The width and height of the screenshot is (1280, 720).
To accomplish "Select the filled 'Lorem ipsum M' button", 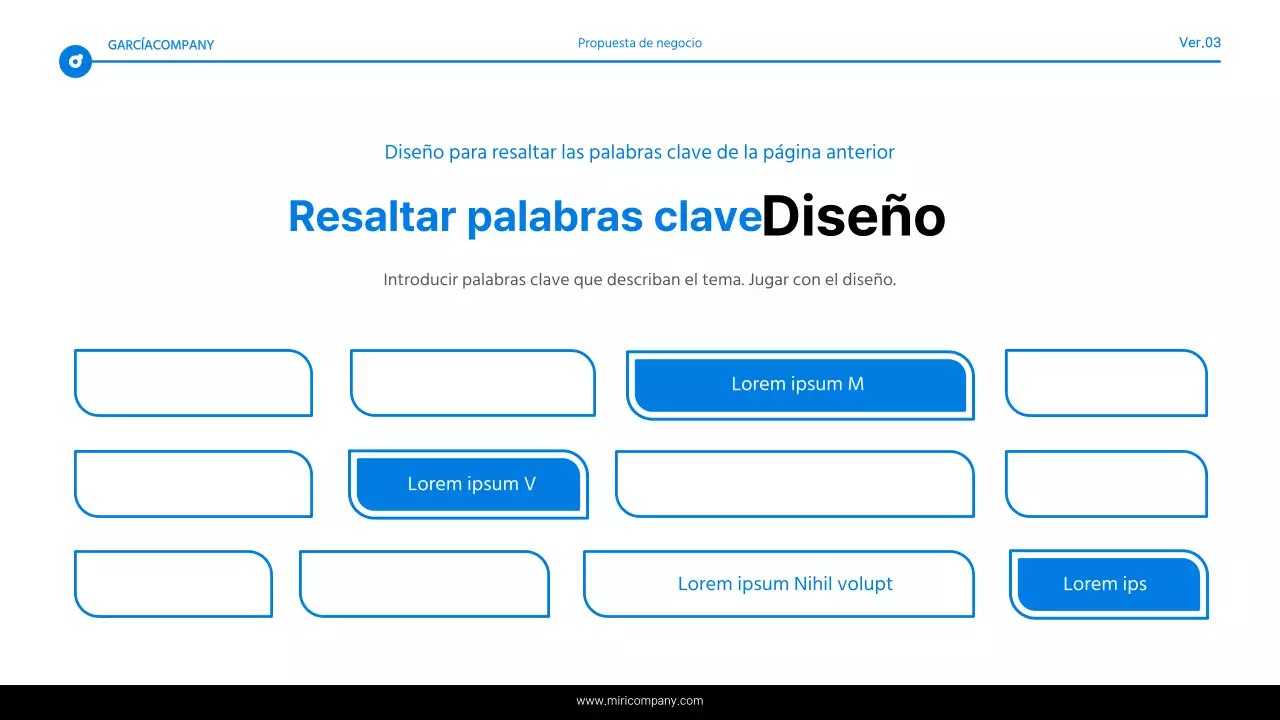I will [x=799, y=384].
